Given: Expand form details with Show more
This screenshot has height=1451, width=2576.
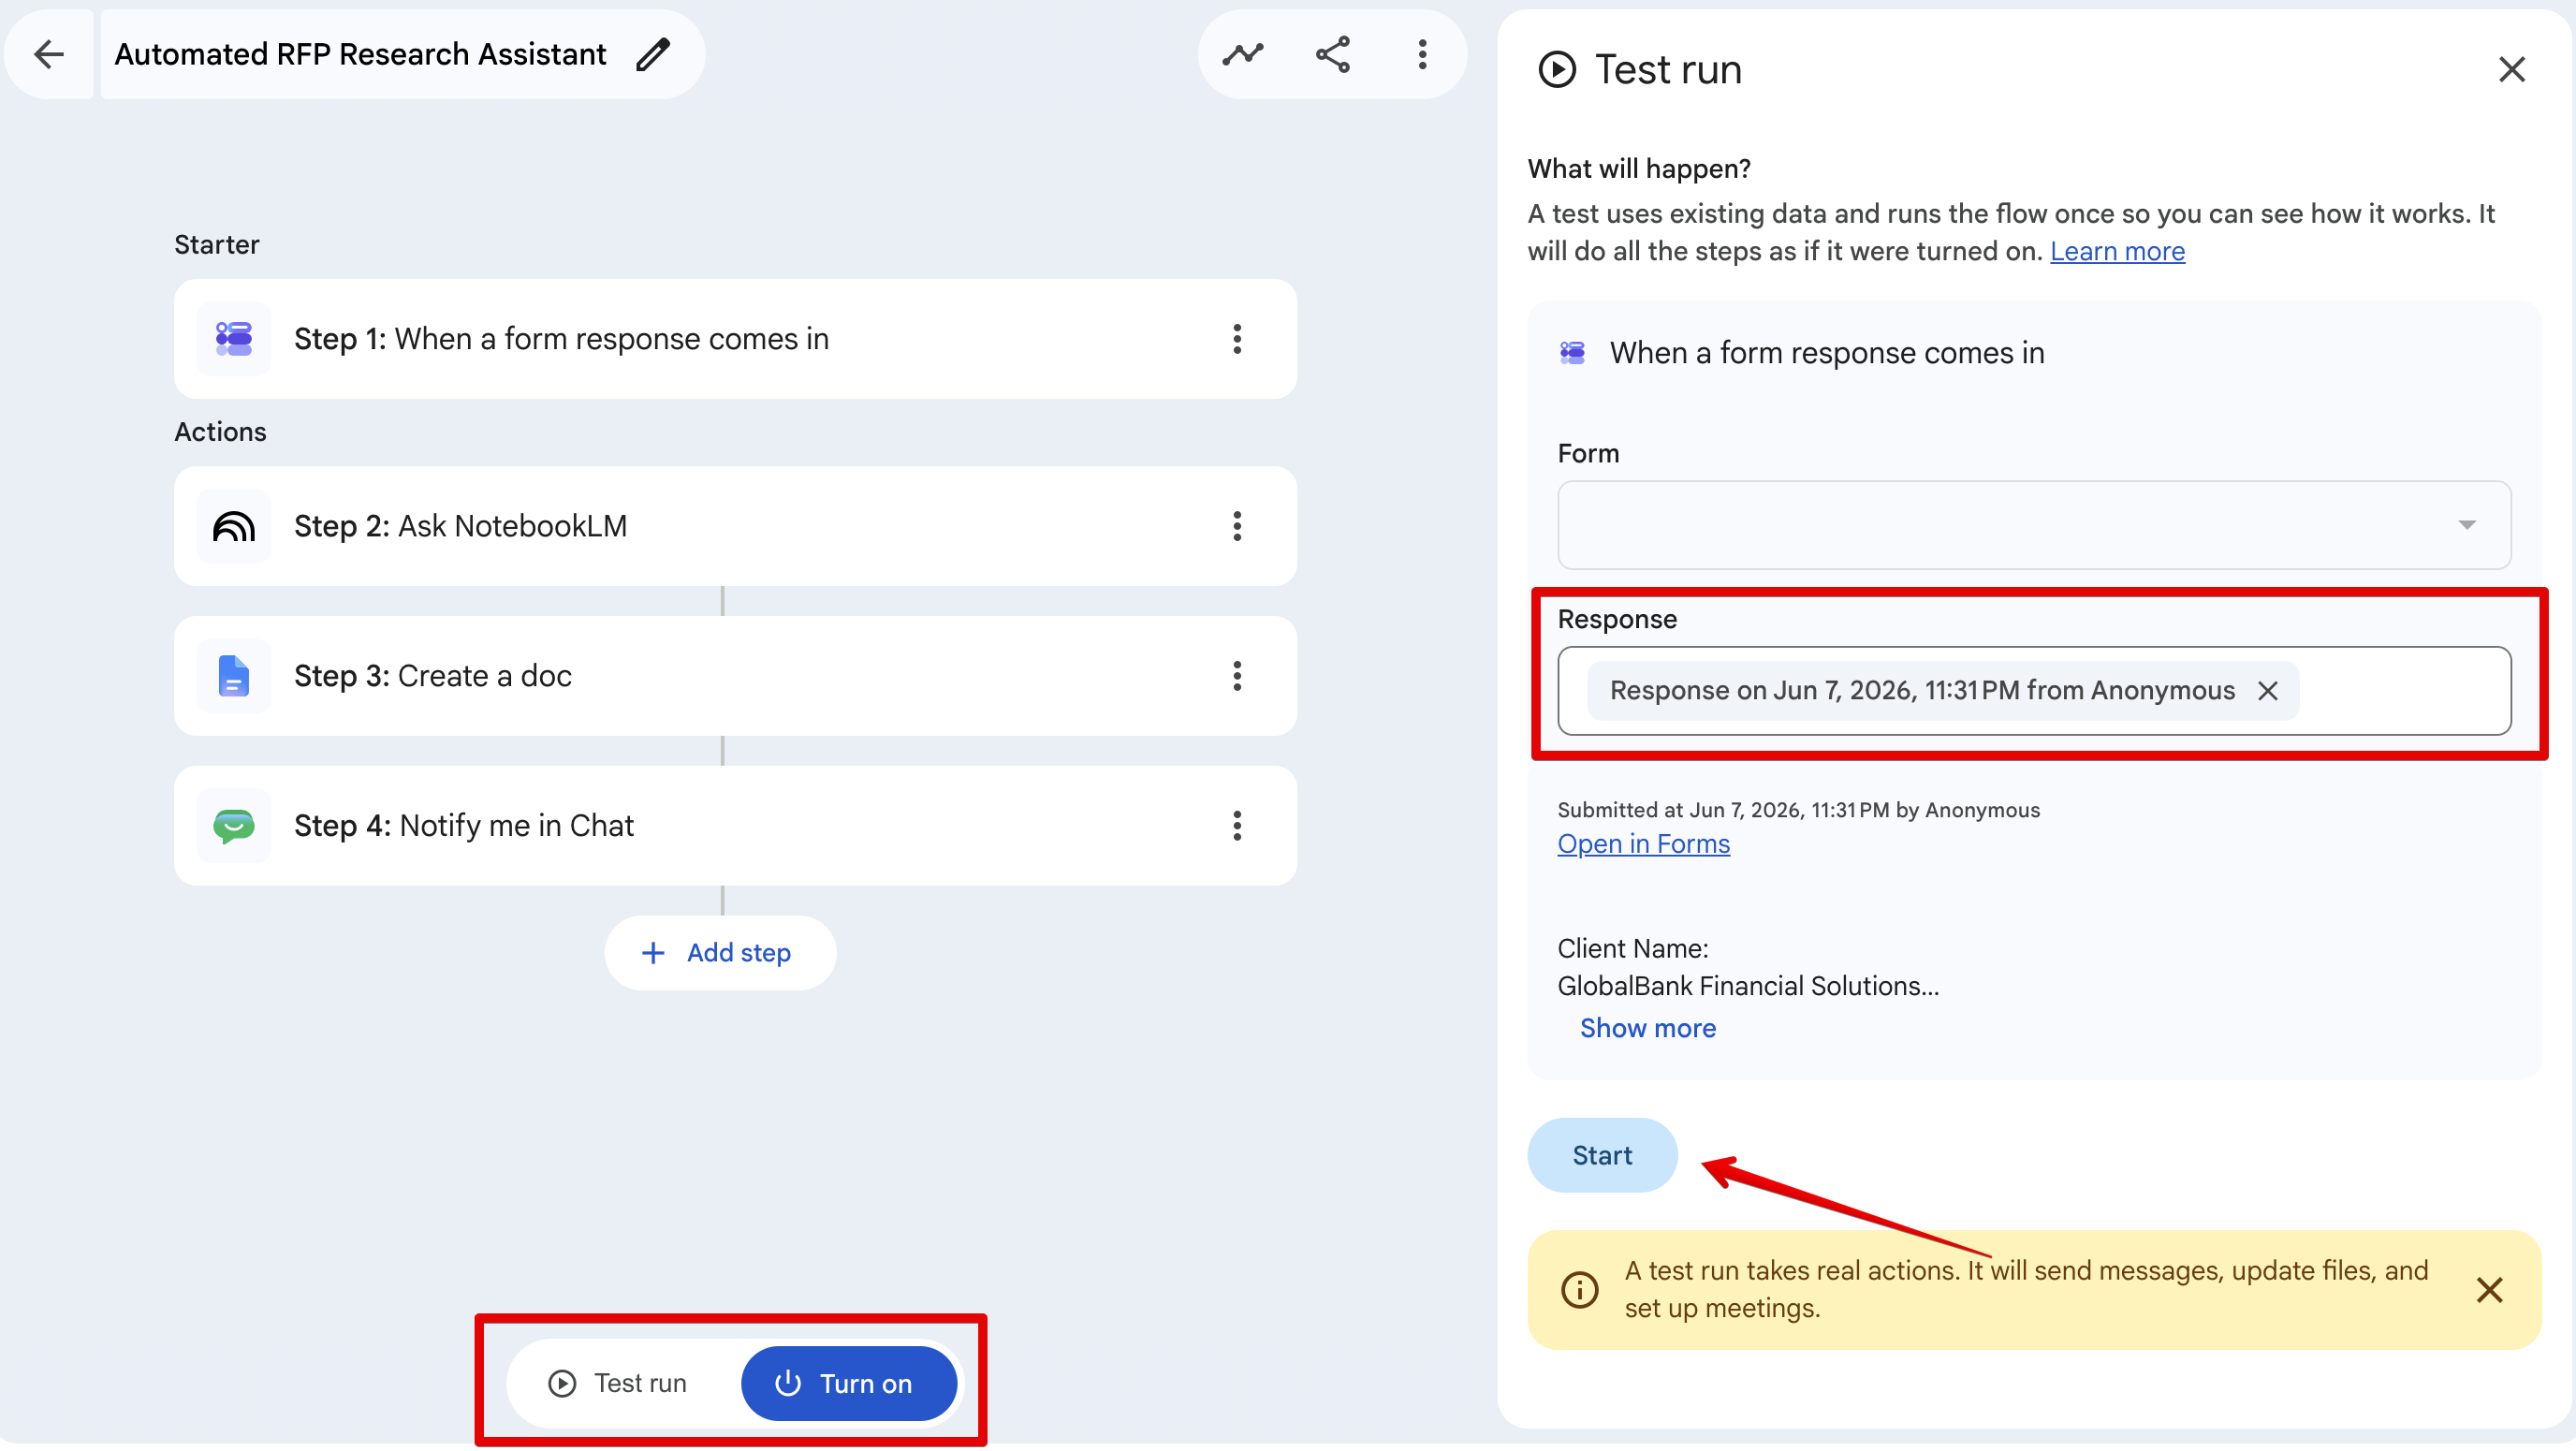Looking at the screenshot, I should point(1647,1028).
